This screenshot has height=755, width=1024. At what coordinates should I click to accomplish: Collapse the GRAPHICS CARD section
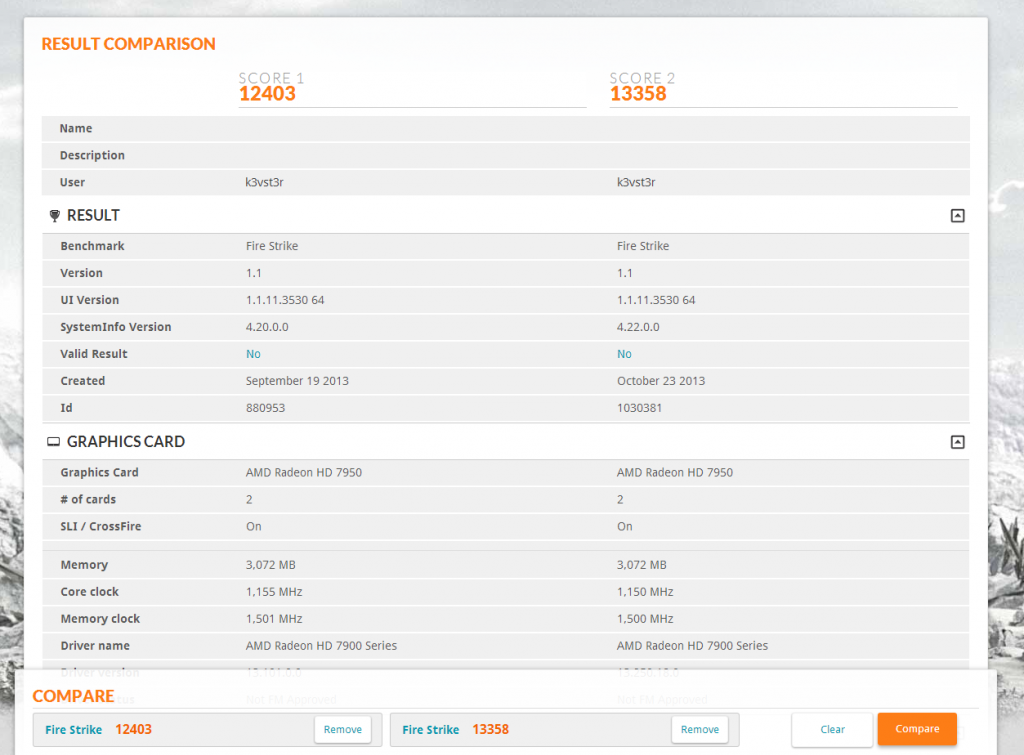[x=957, y=442]
